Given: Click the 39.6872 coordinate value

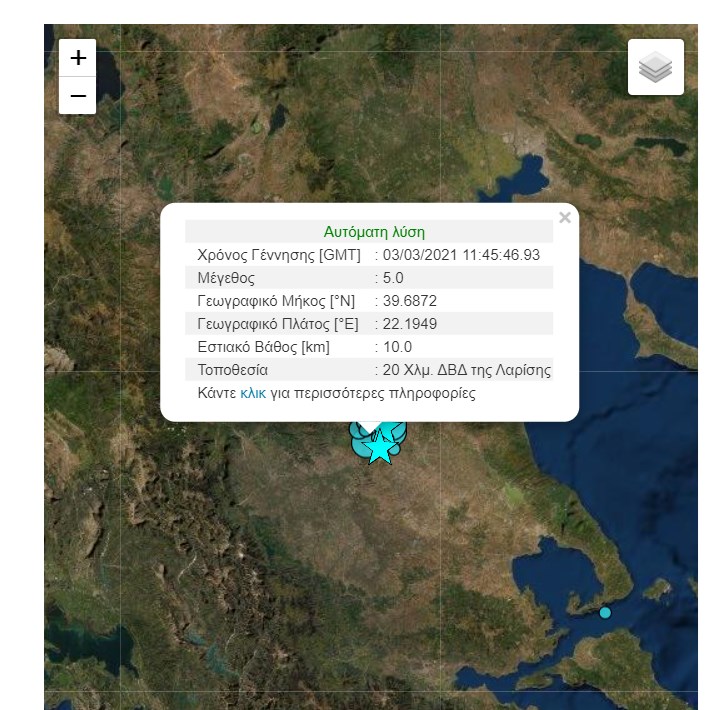Looking at the screenshot, I should pos(410,301).
